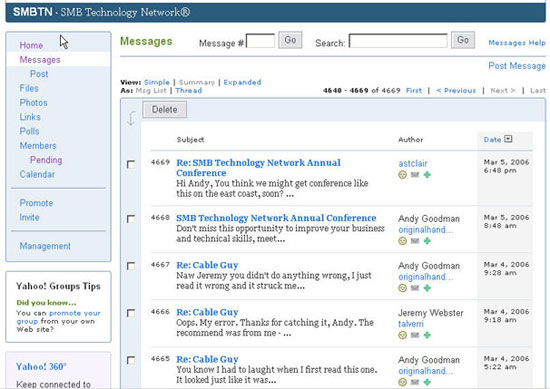Click the envelope icon under talverri
The image size is (550, 389).
(x=415, y=335)
